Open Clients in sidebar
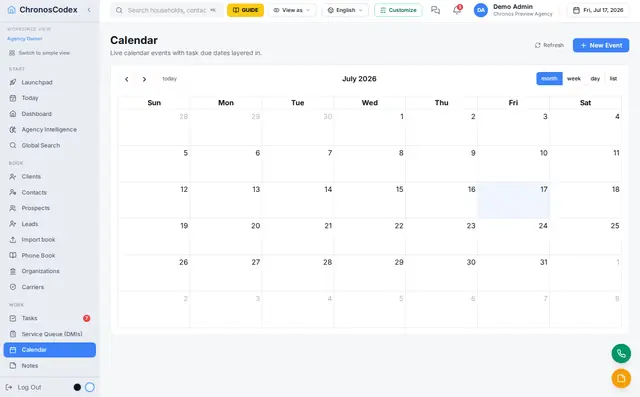 coord(50,177)
